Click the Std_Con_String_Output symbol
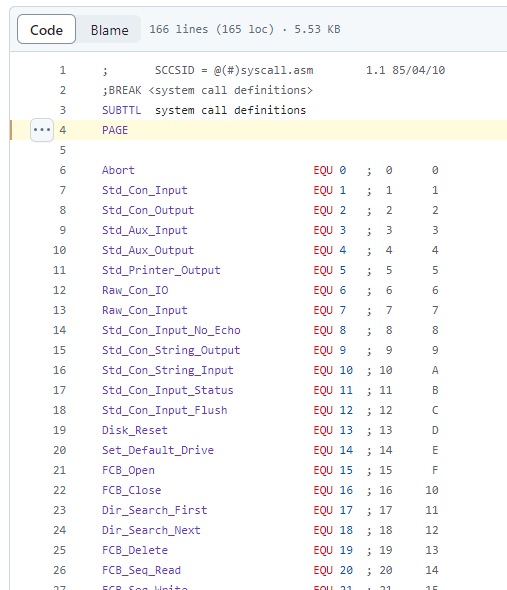This screenshot has height=590, width=507. [171, 350]
